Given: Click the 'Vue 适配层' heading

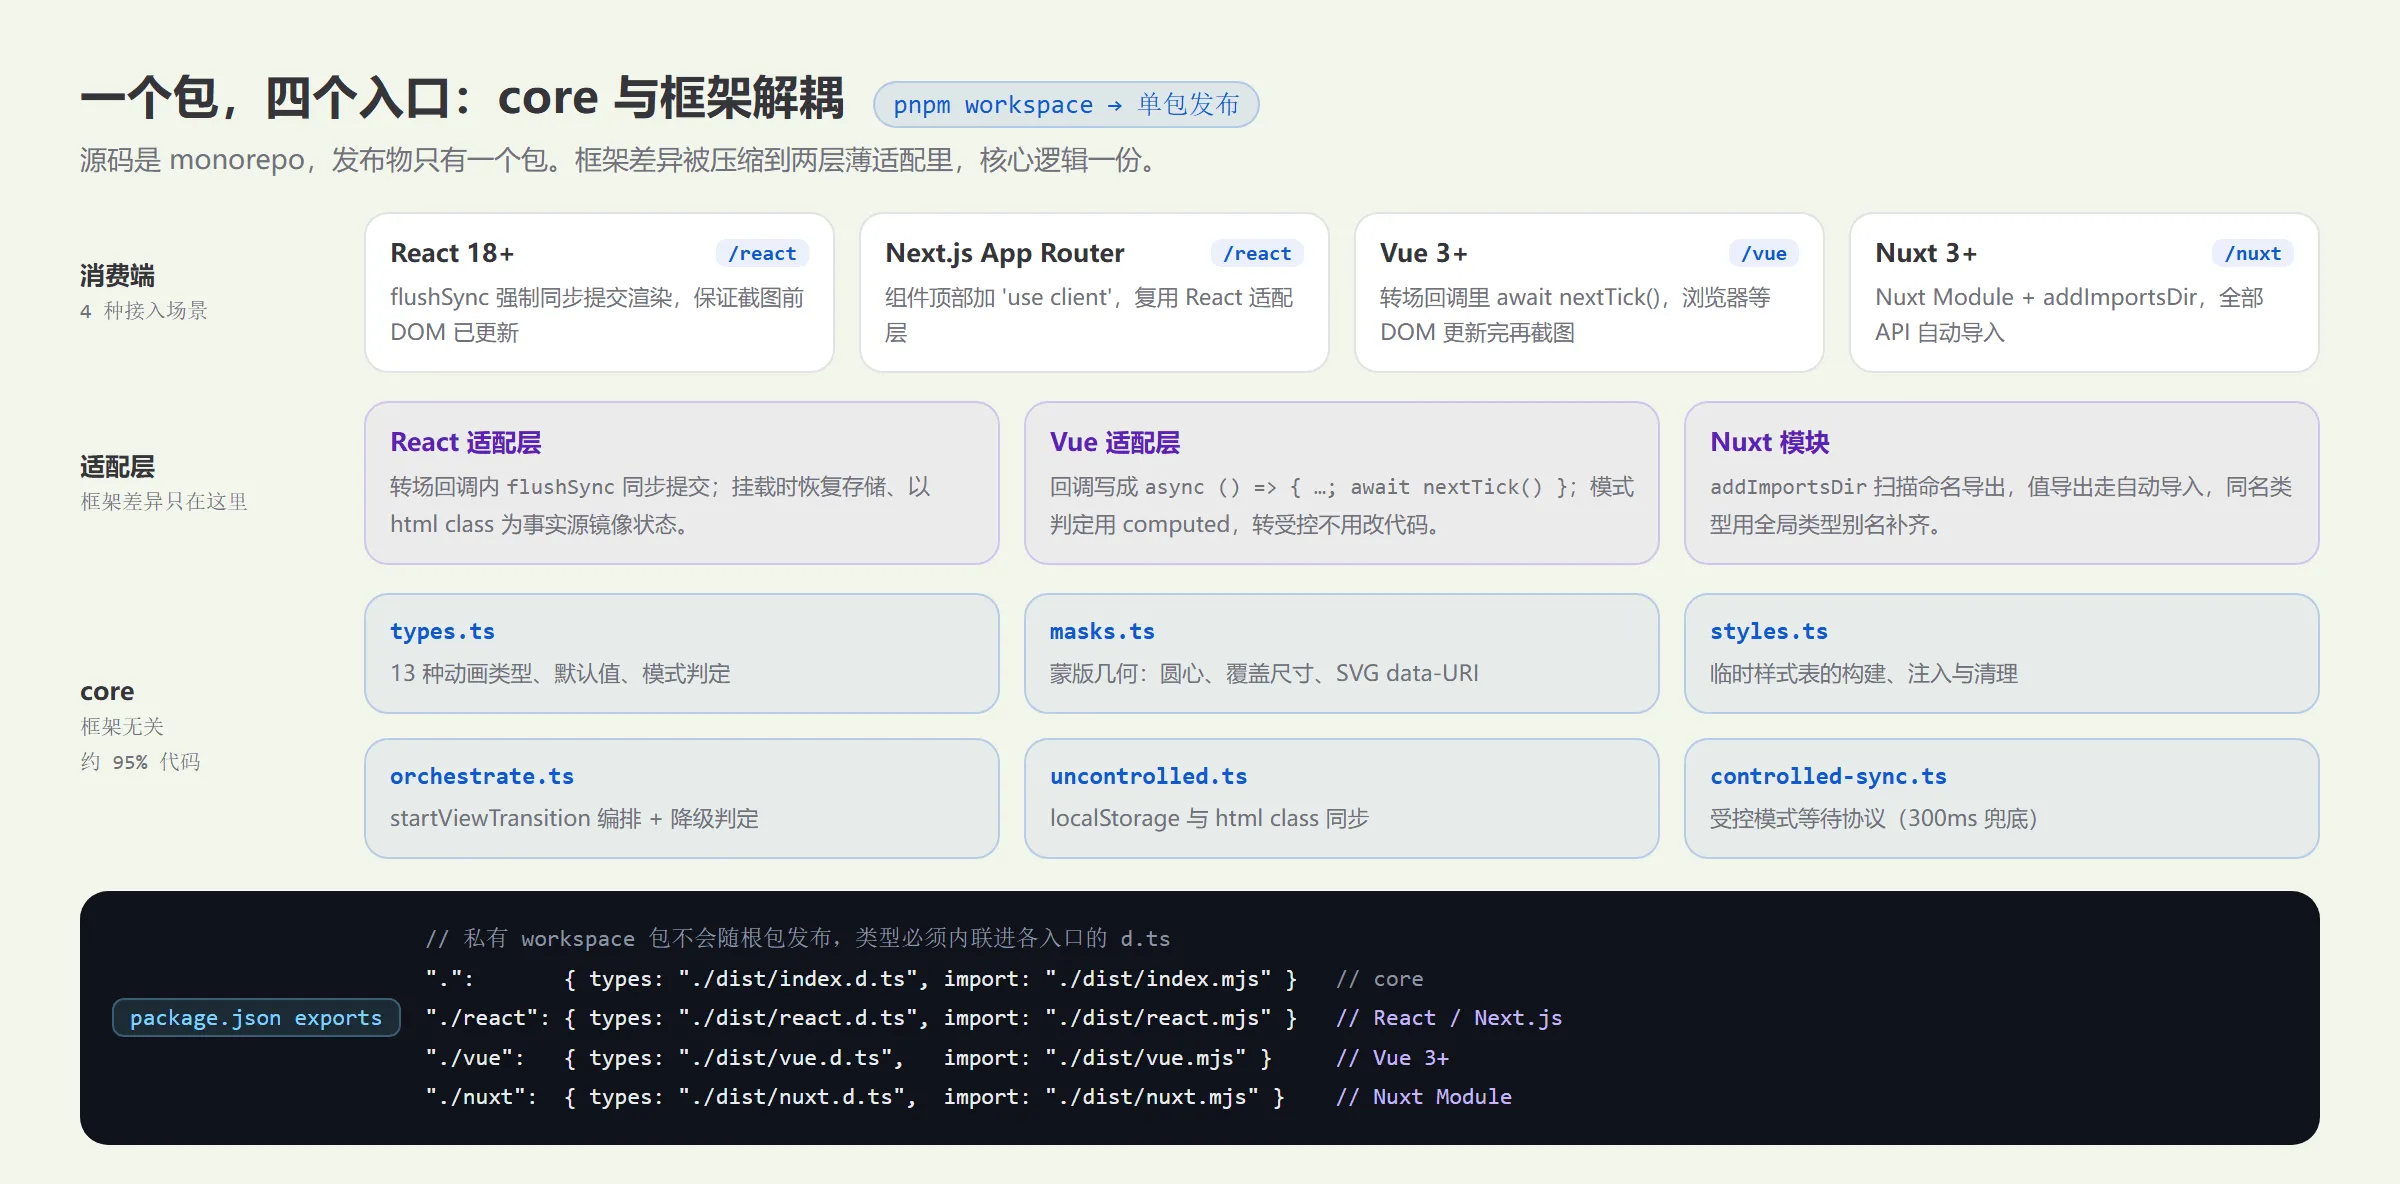Looking at the screenshot, I should coord(1115,442).
